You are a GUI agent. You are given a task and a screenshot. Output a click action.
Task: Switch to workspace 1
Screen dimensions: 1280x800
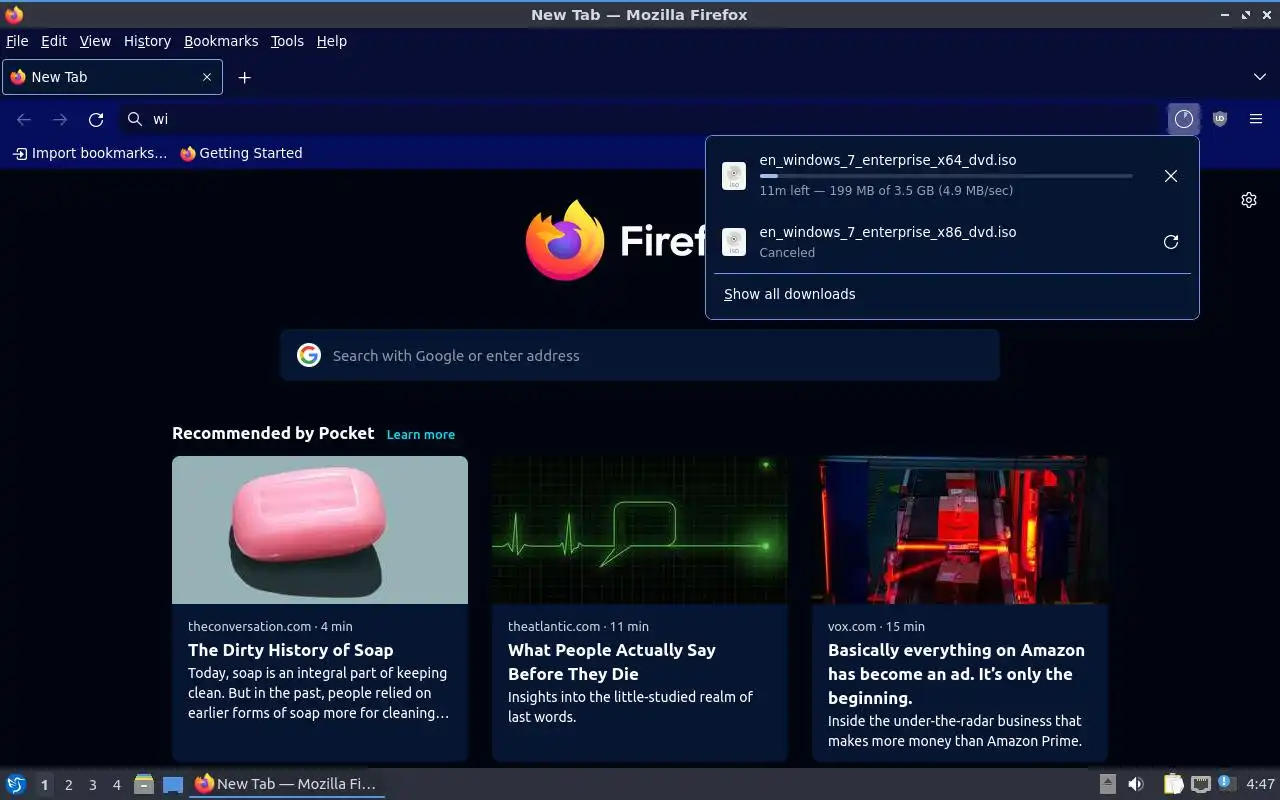pos(44,785)
